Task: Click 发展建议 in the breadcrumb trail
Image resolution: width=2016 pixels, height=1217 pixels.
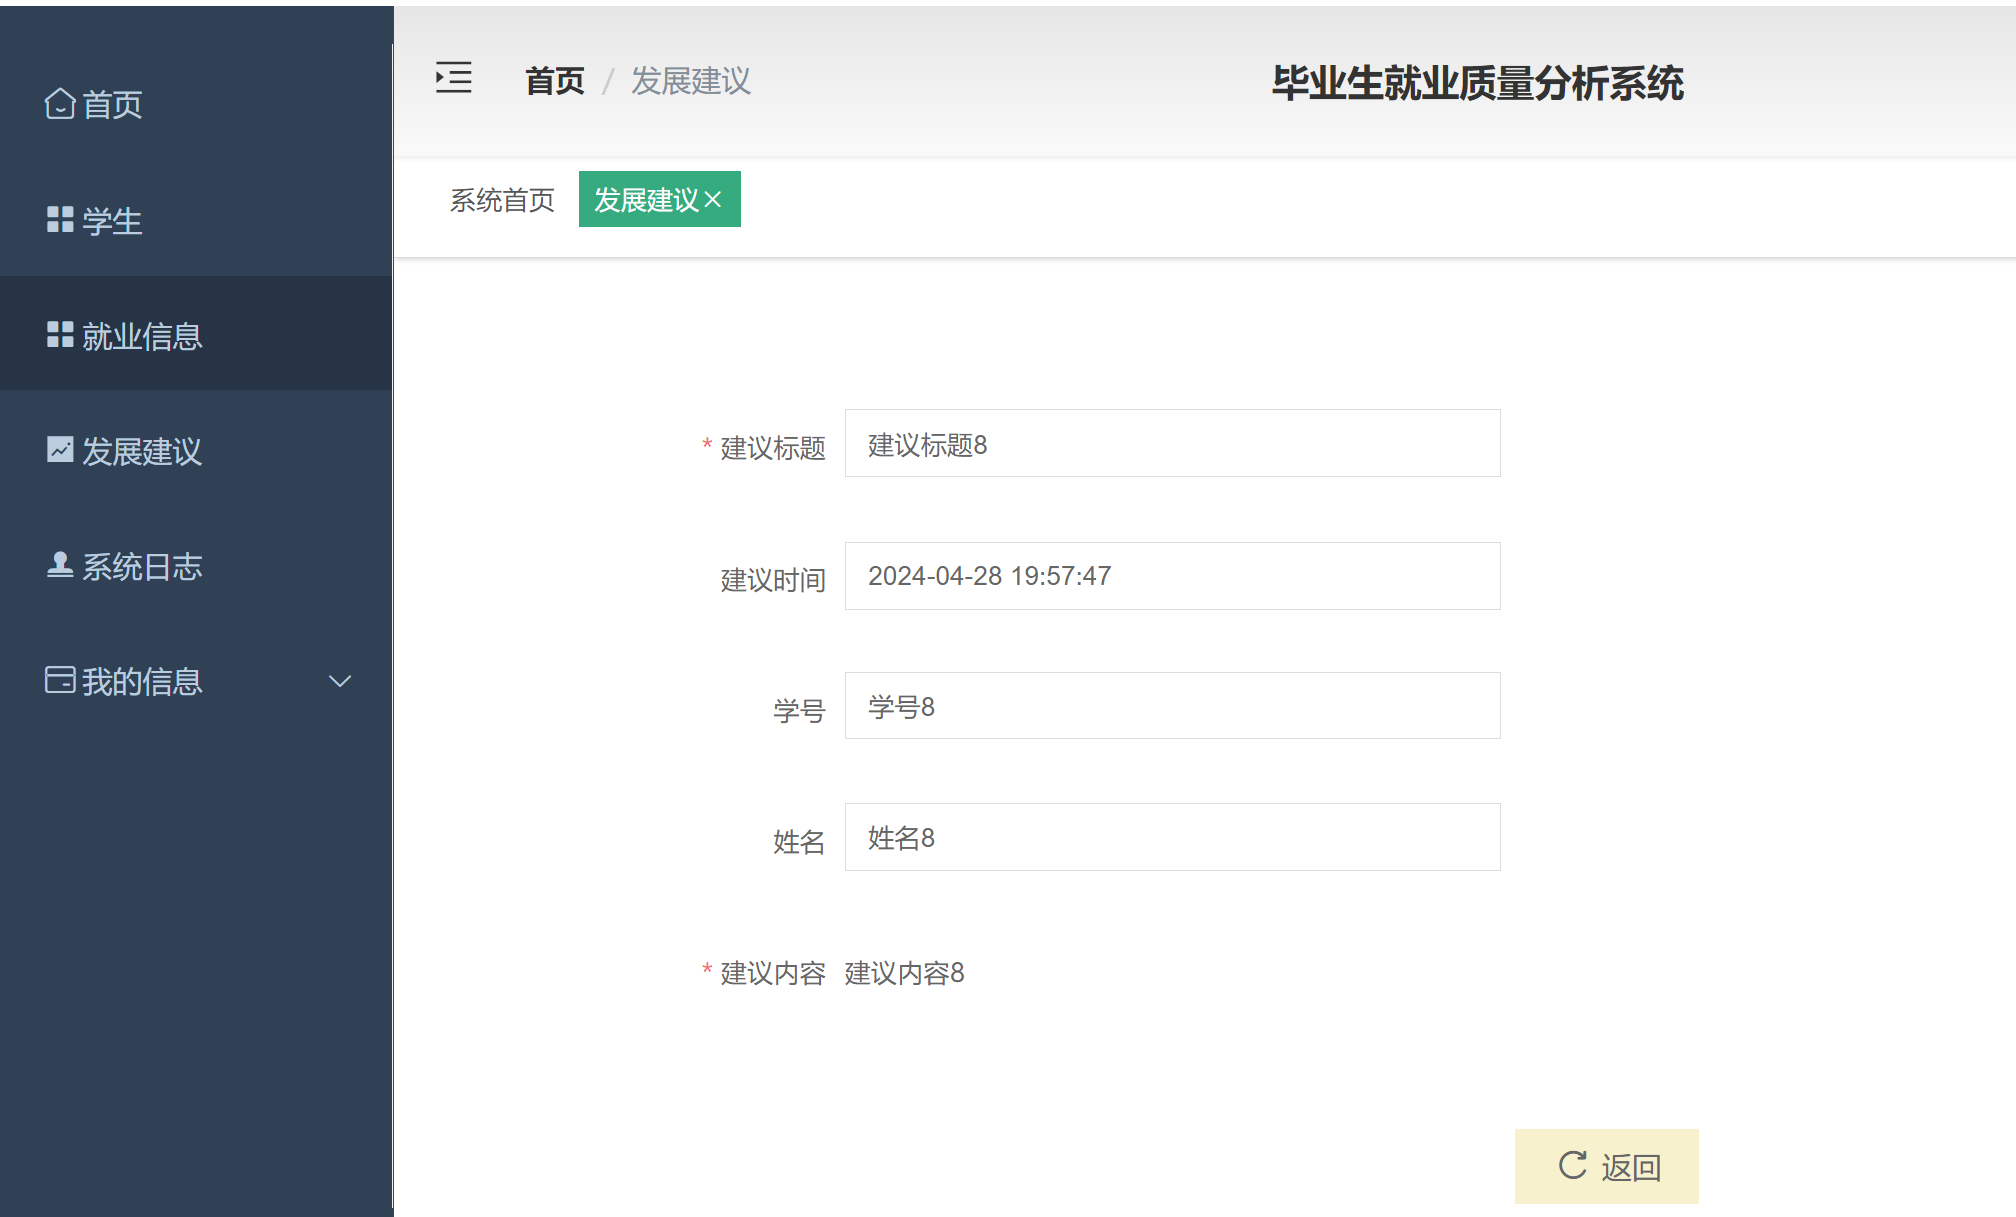Action: [690, 81]
